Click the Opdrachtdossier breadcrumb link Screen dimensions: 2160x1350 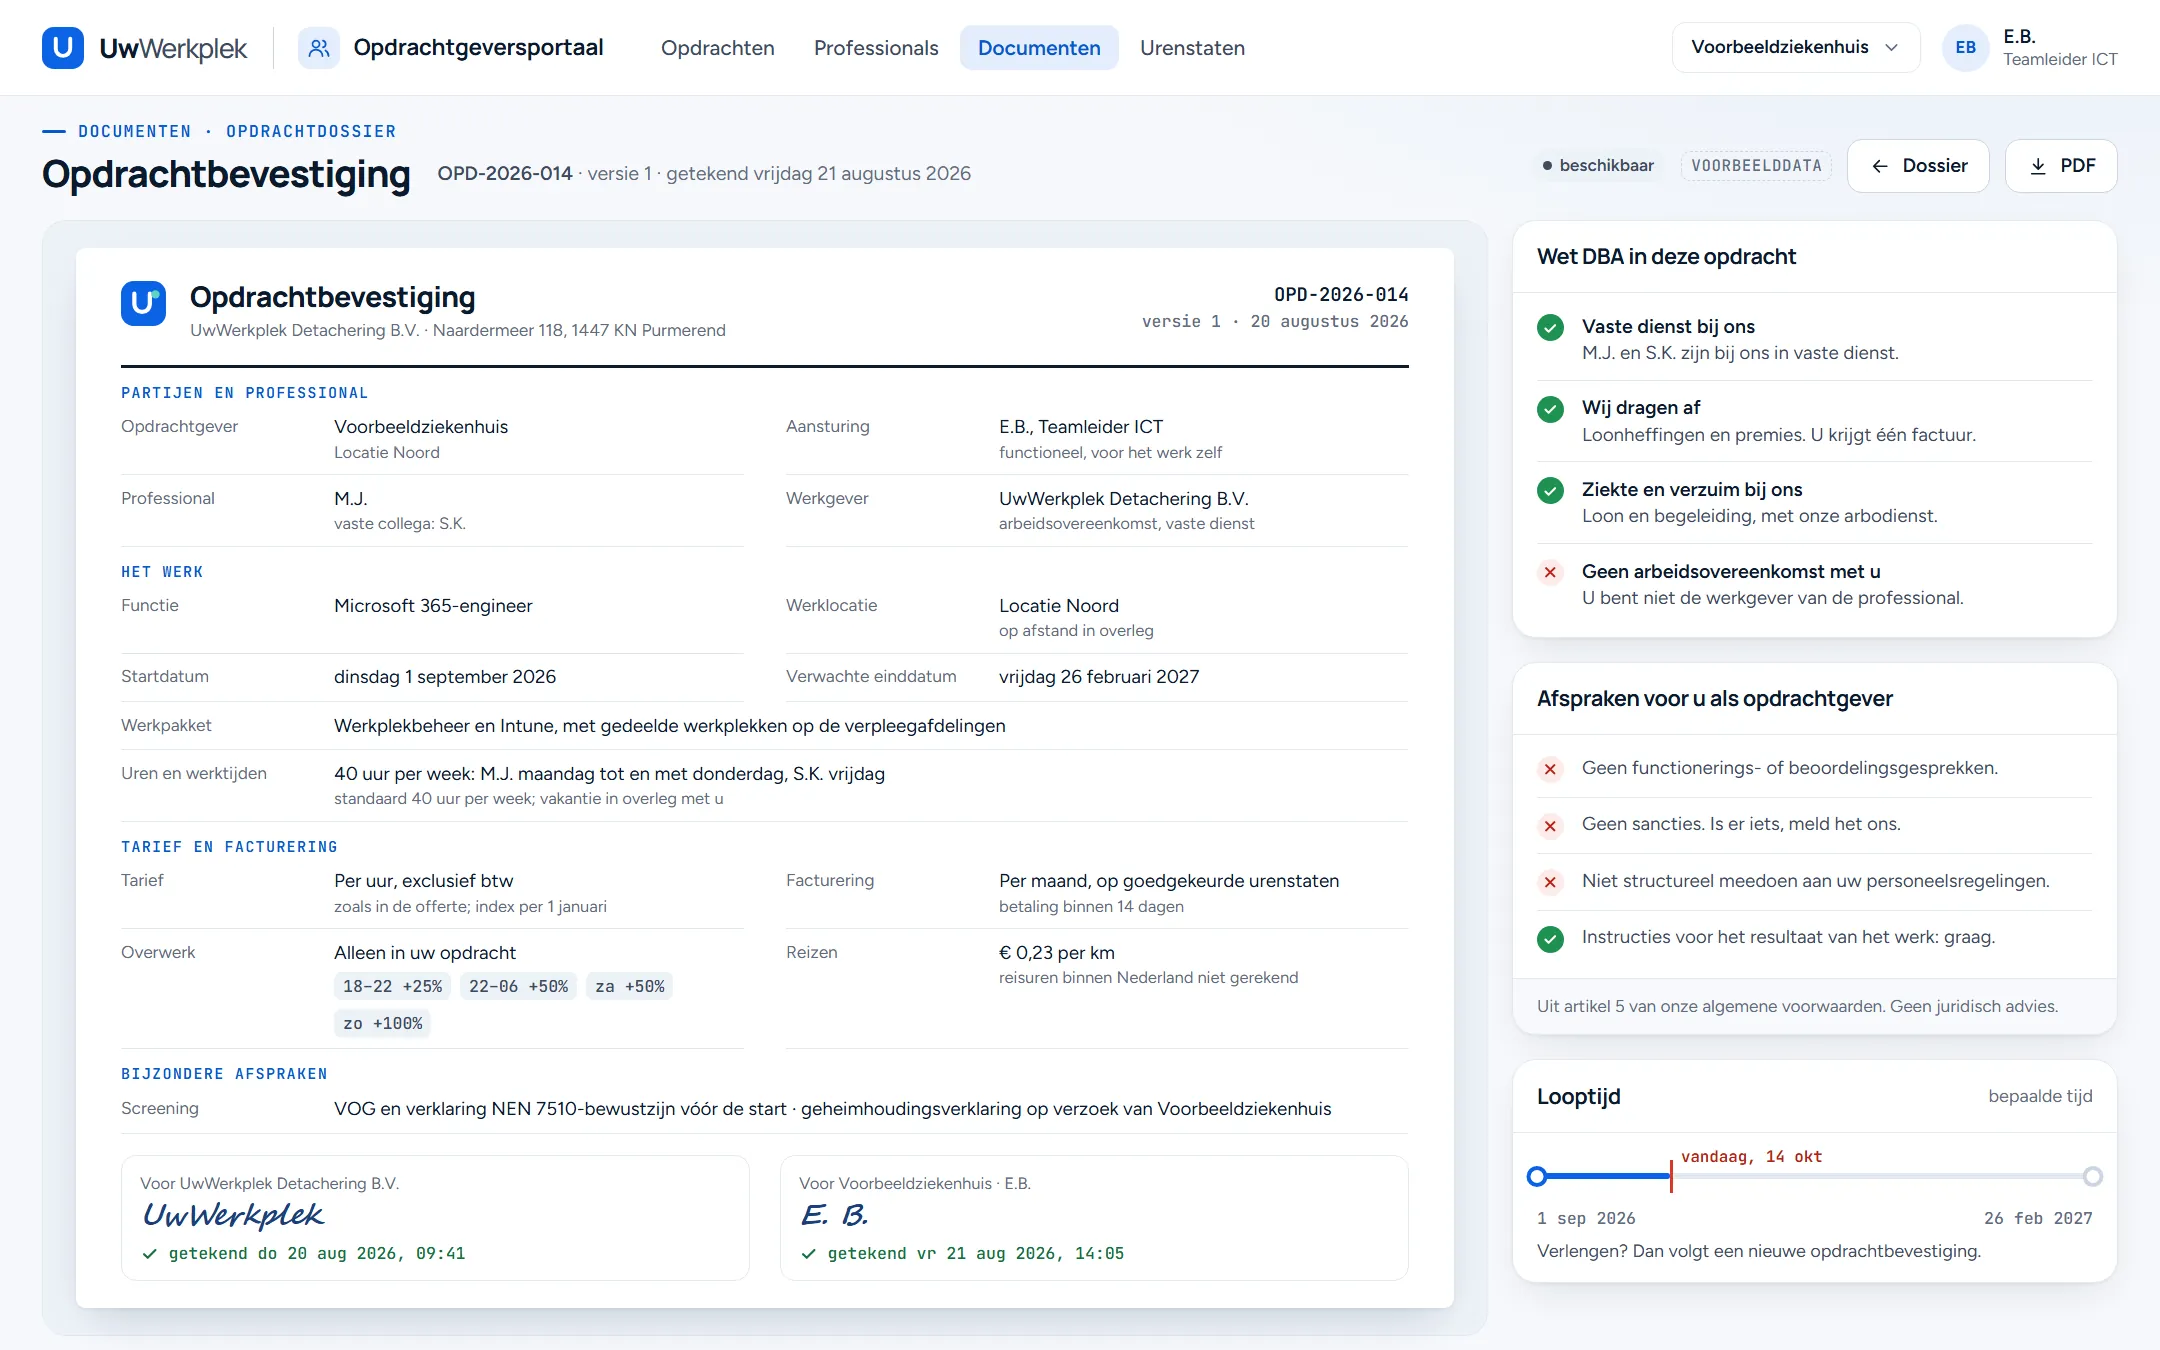point(311,131)
